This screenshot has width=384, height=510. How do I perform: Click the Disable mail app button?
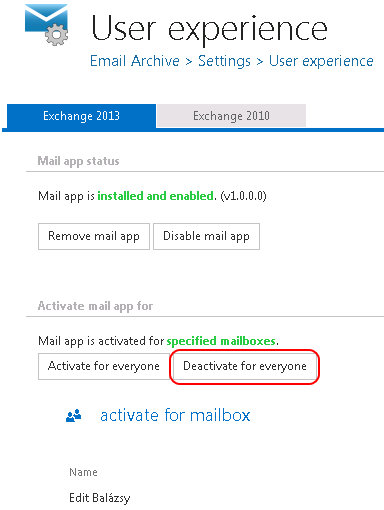click(206, 236)
